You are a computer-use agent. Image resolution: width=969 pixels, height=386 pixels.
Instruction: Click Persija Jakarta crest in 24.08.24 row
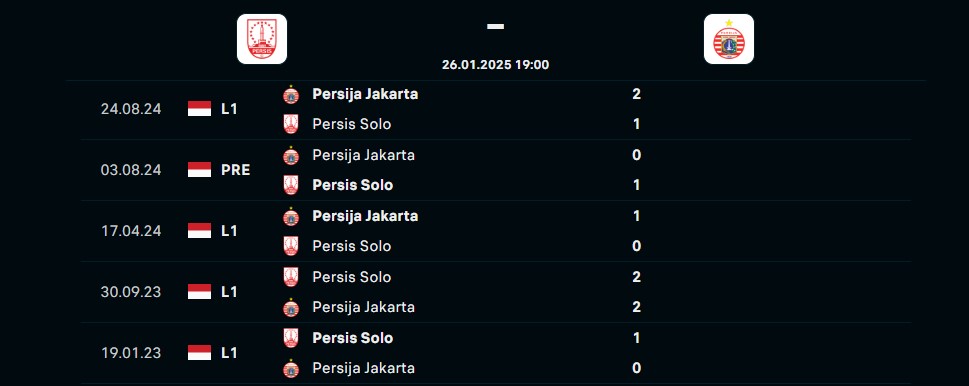291,94
